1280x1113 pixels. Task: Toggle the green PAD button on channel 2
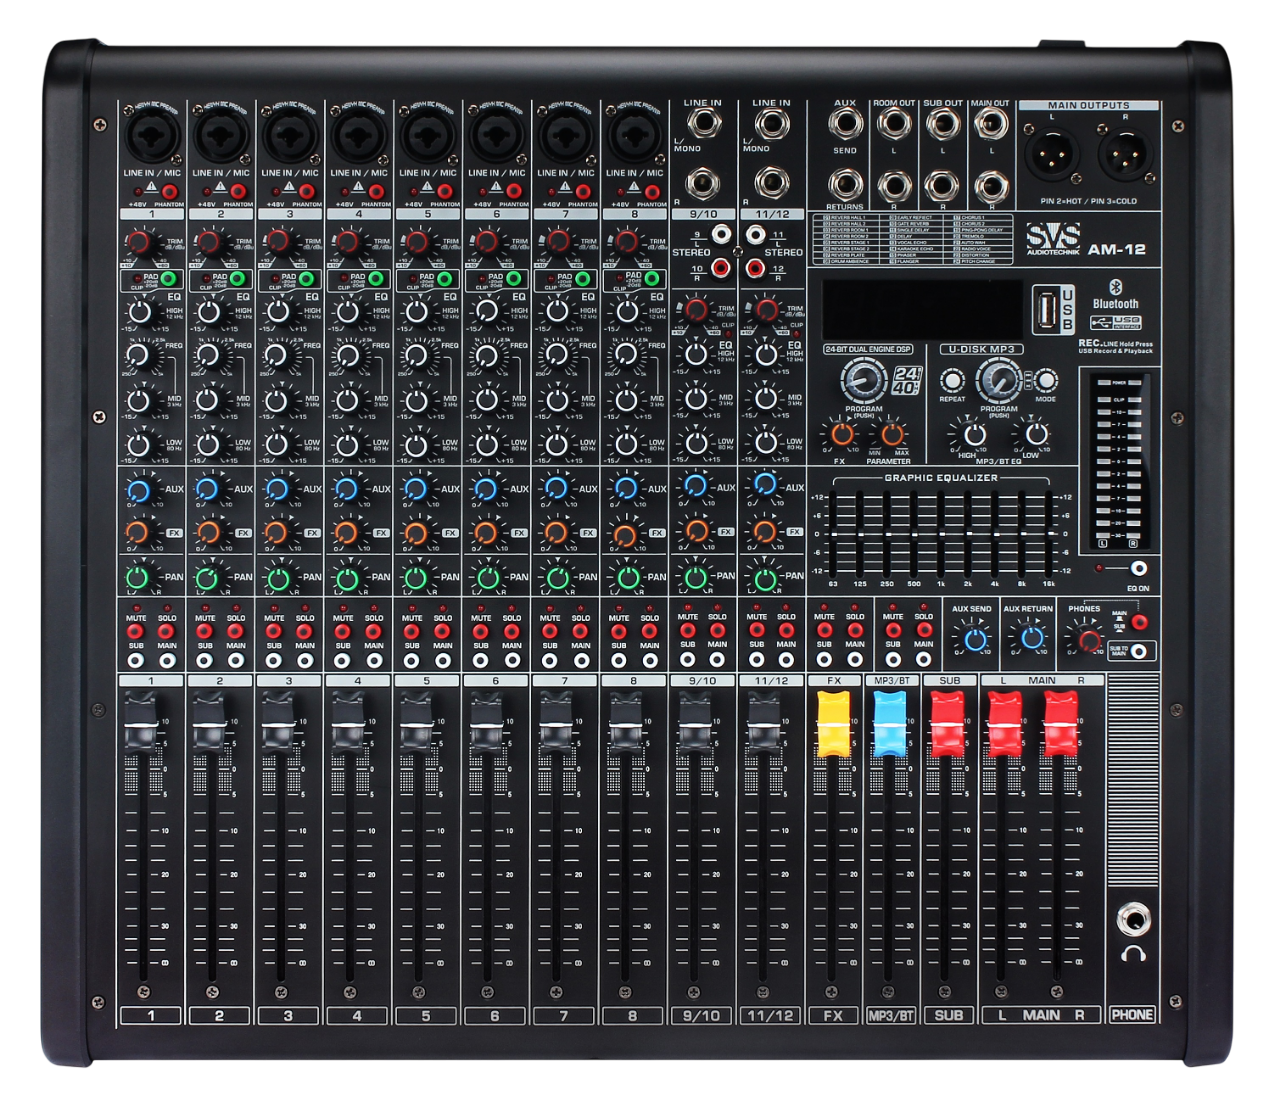click(236, 279)
